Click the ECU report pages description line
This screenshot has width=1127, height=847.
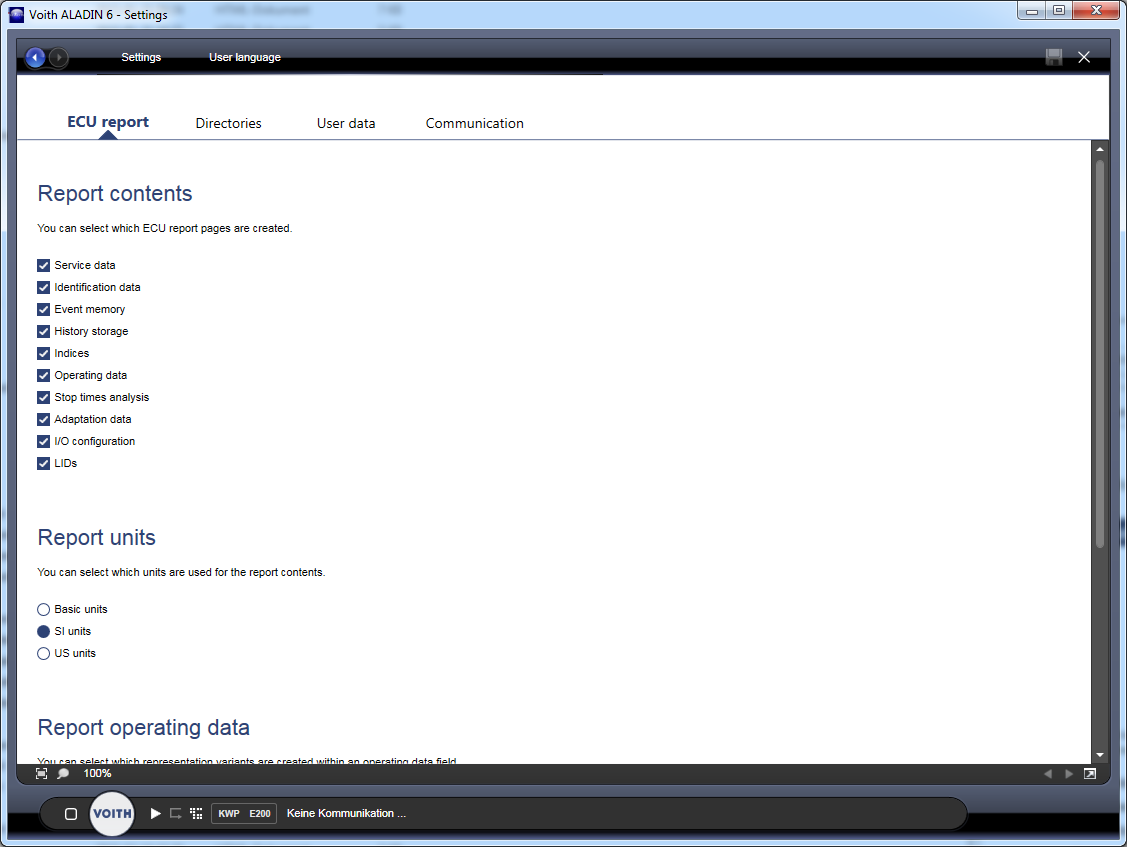pyautogui.click(x=165, y=229)
